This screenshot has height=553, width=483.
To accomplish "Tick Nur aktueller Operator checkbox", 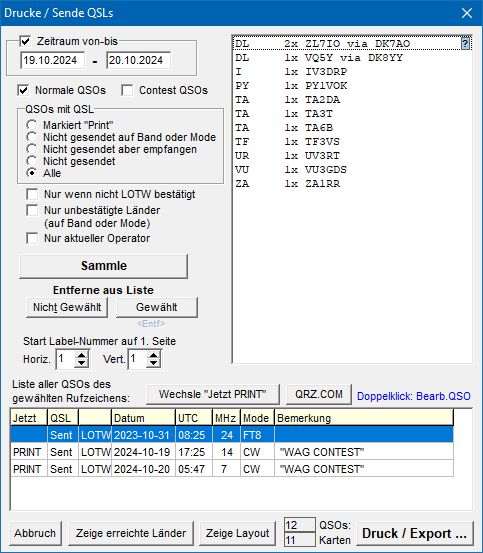I will (x=32, y=238).
